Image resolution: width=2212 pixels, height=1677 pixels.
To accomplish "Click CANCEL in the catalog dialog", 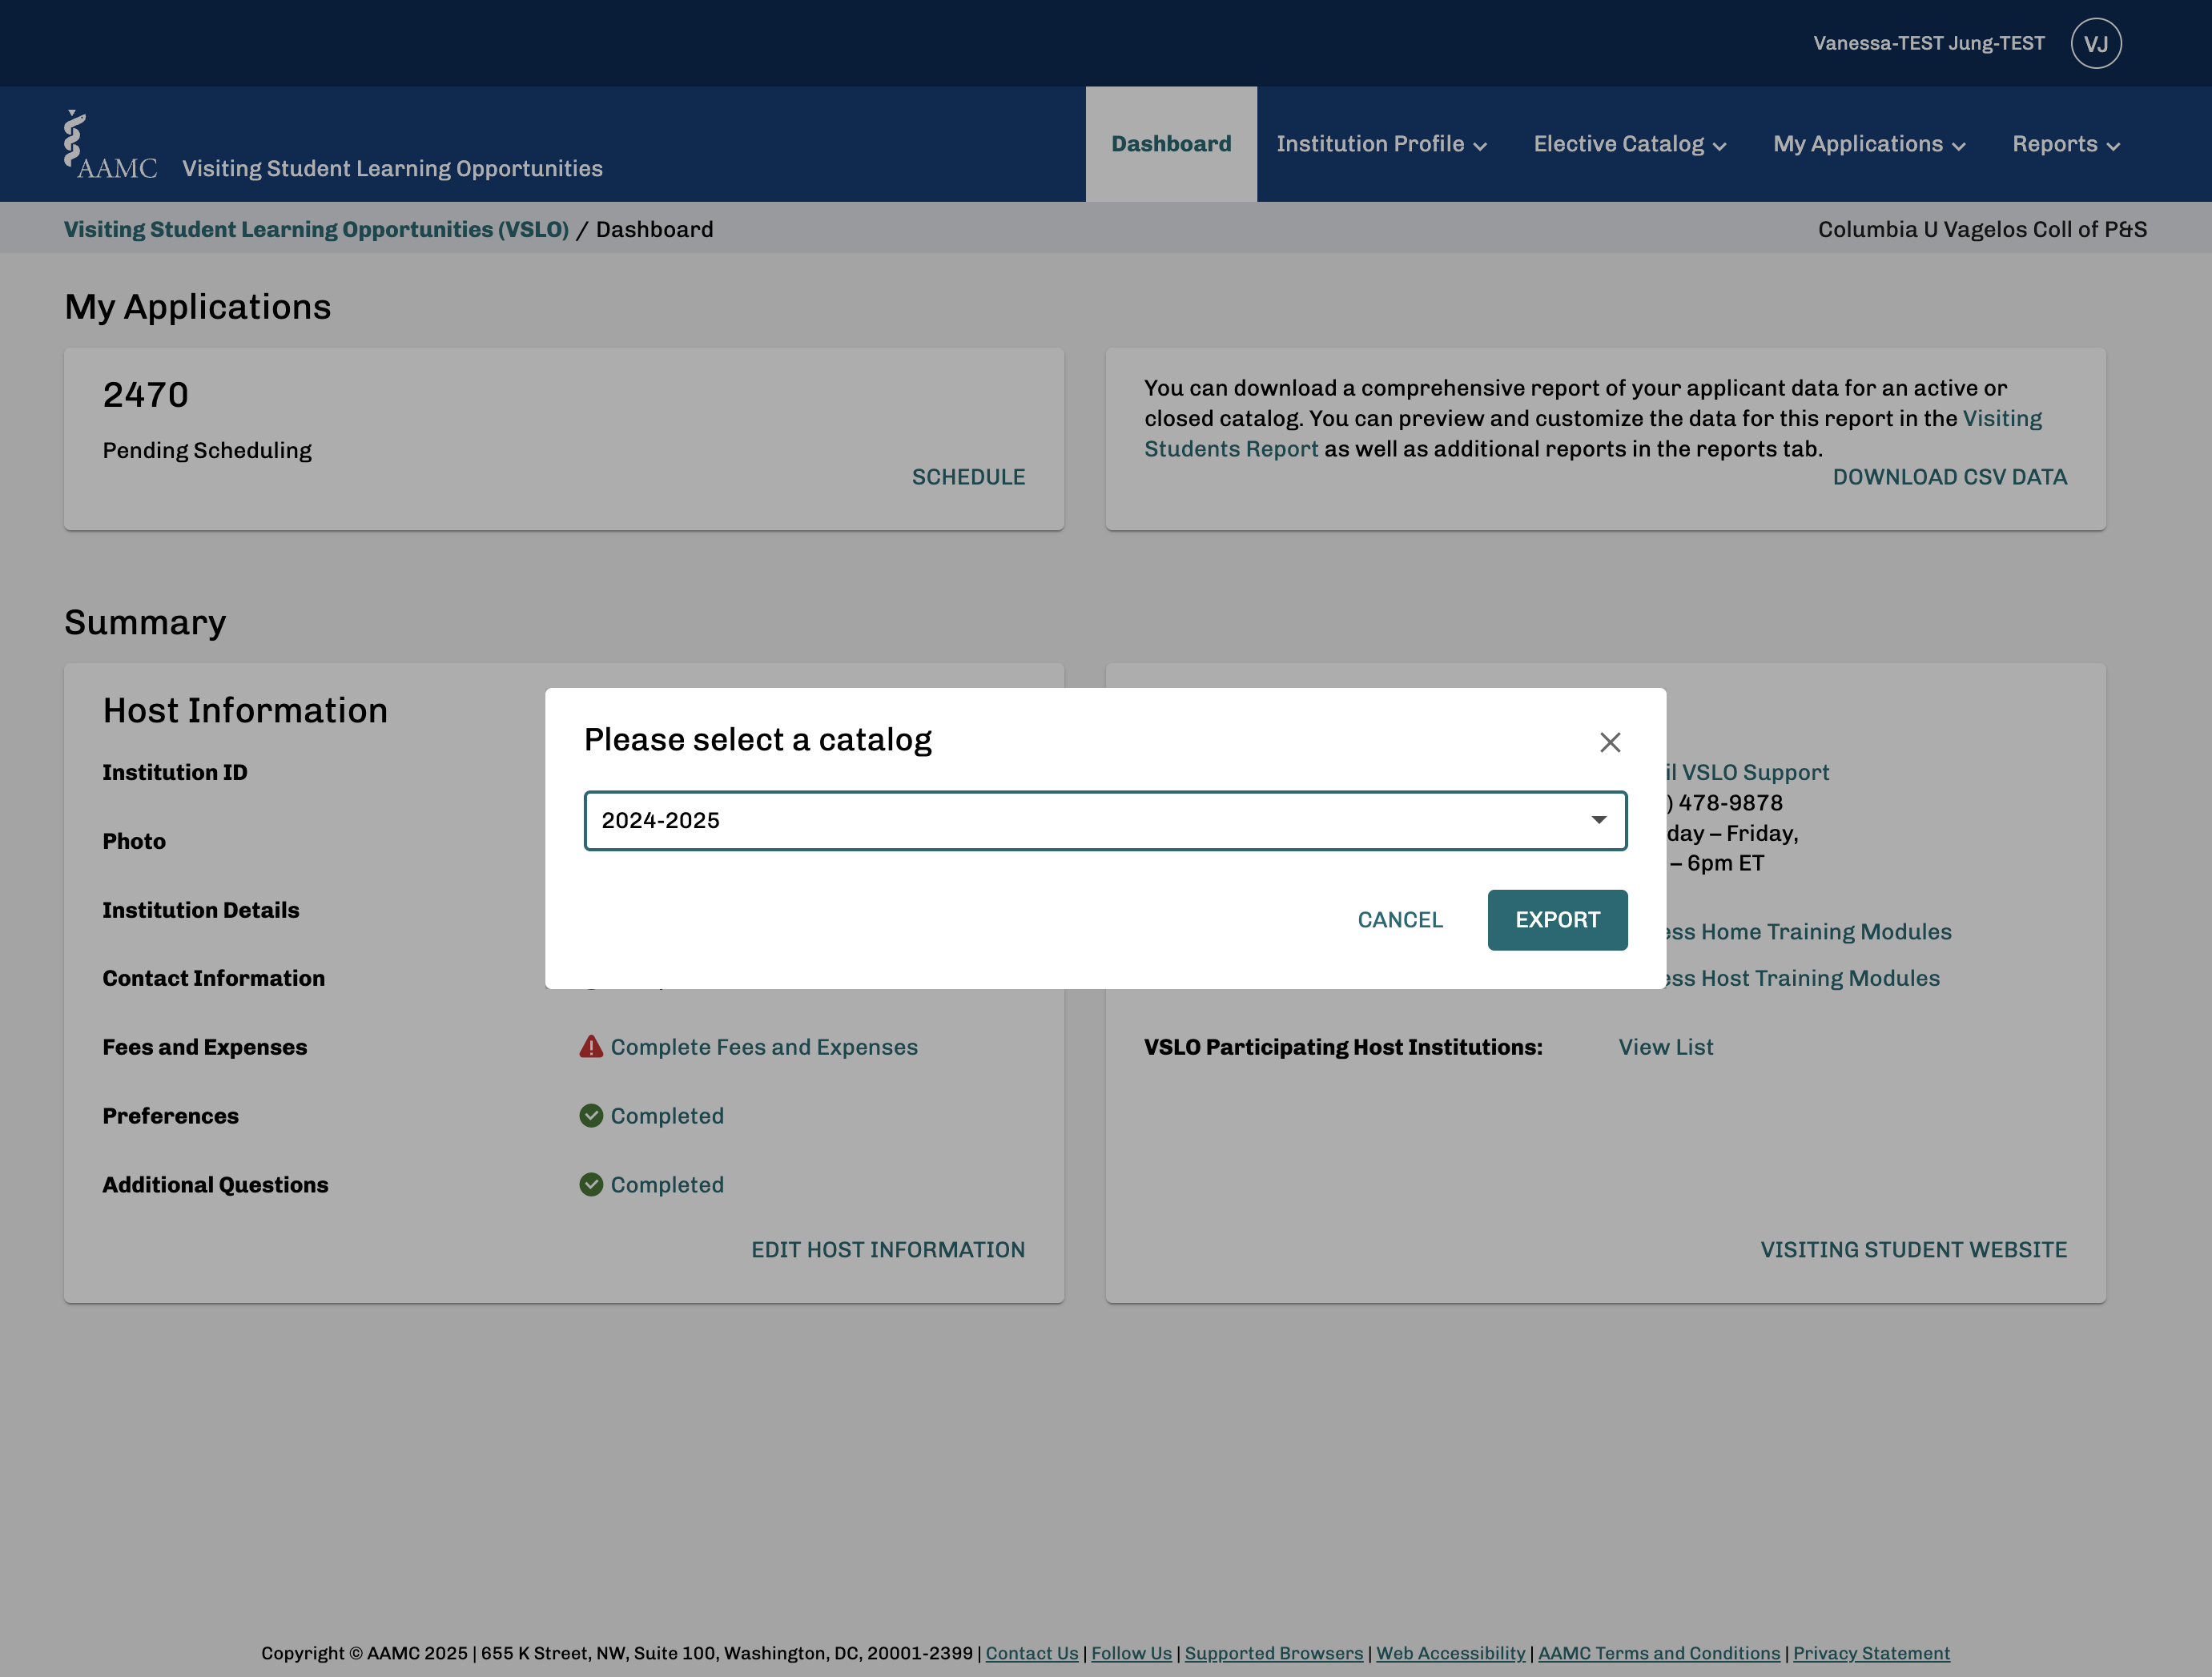I will (1399, 920).
